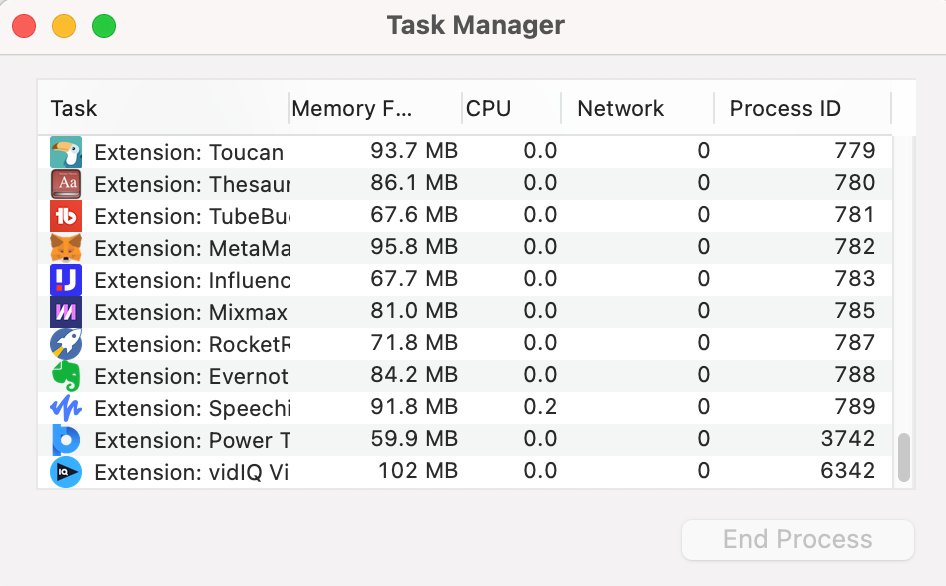Click the Evernote elephant icon
This screenshot has width=946, height=586.
click(x=66, y=376)
